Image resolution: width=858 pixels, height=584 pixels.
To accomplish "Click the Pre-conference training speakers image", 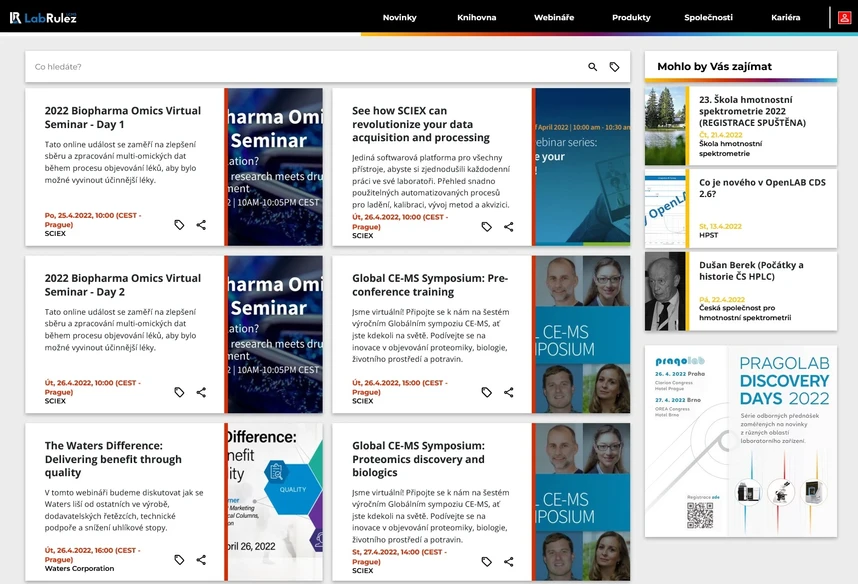I will (x=583, y=334).
